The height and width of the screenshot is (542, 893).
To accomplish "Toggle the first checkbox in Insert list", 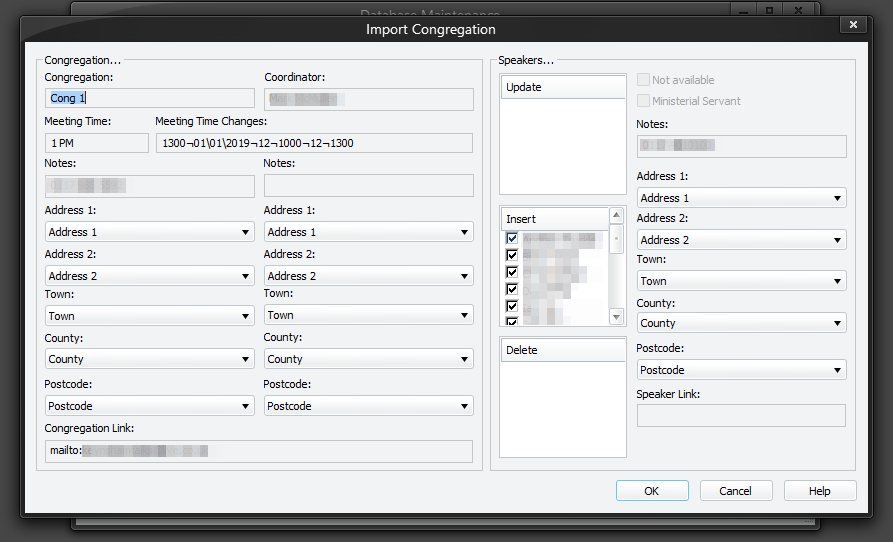I will pyautogui.click(x=512, y=239).
